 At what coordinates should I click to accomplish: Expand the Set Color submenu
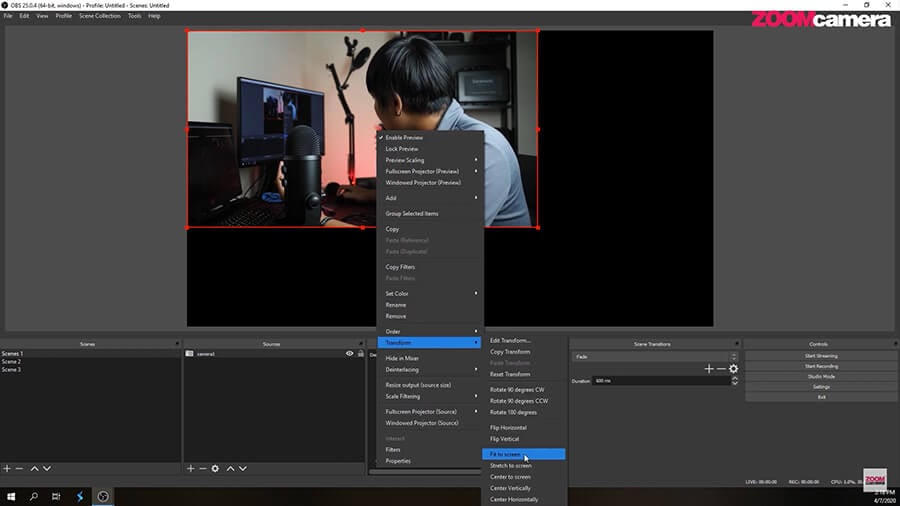(430, 294)
